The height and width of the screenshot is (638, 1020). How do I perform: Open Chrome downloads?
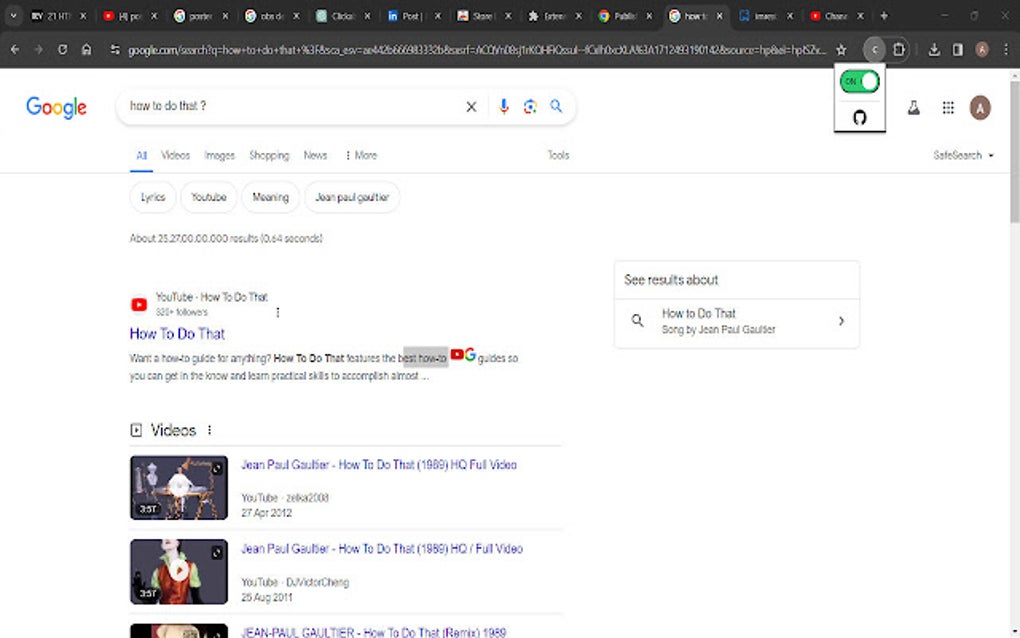pos(933,49)
